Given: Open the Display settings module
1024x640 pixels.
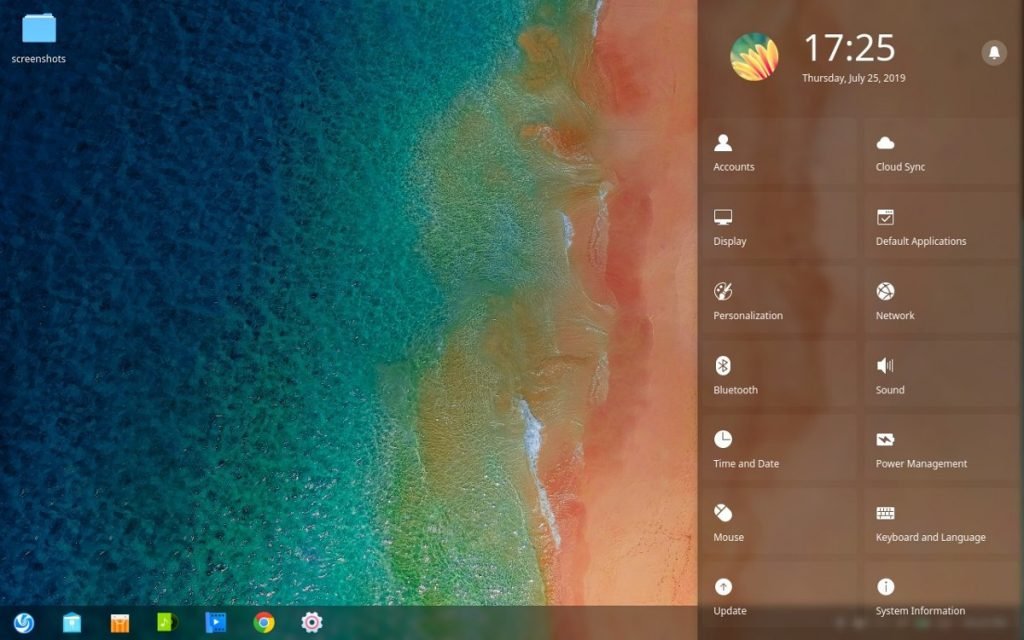Looking at the screenshot, I should pos(778,227).
